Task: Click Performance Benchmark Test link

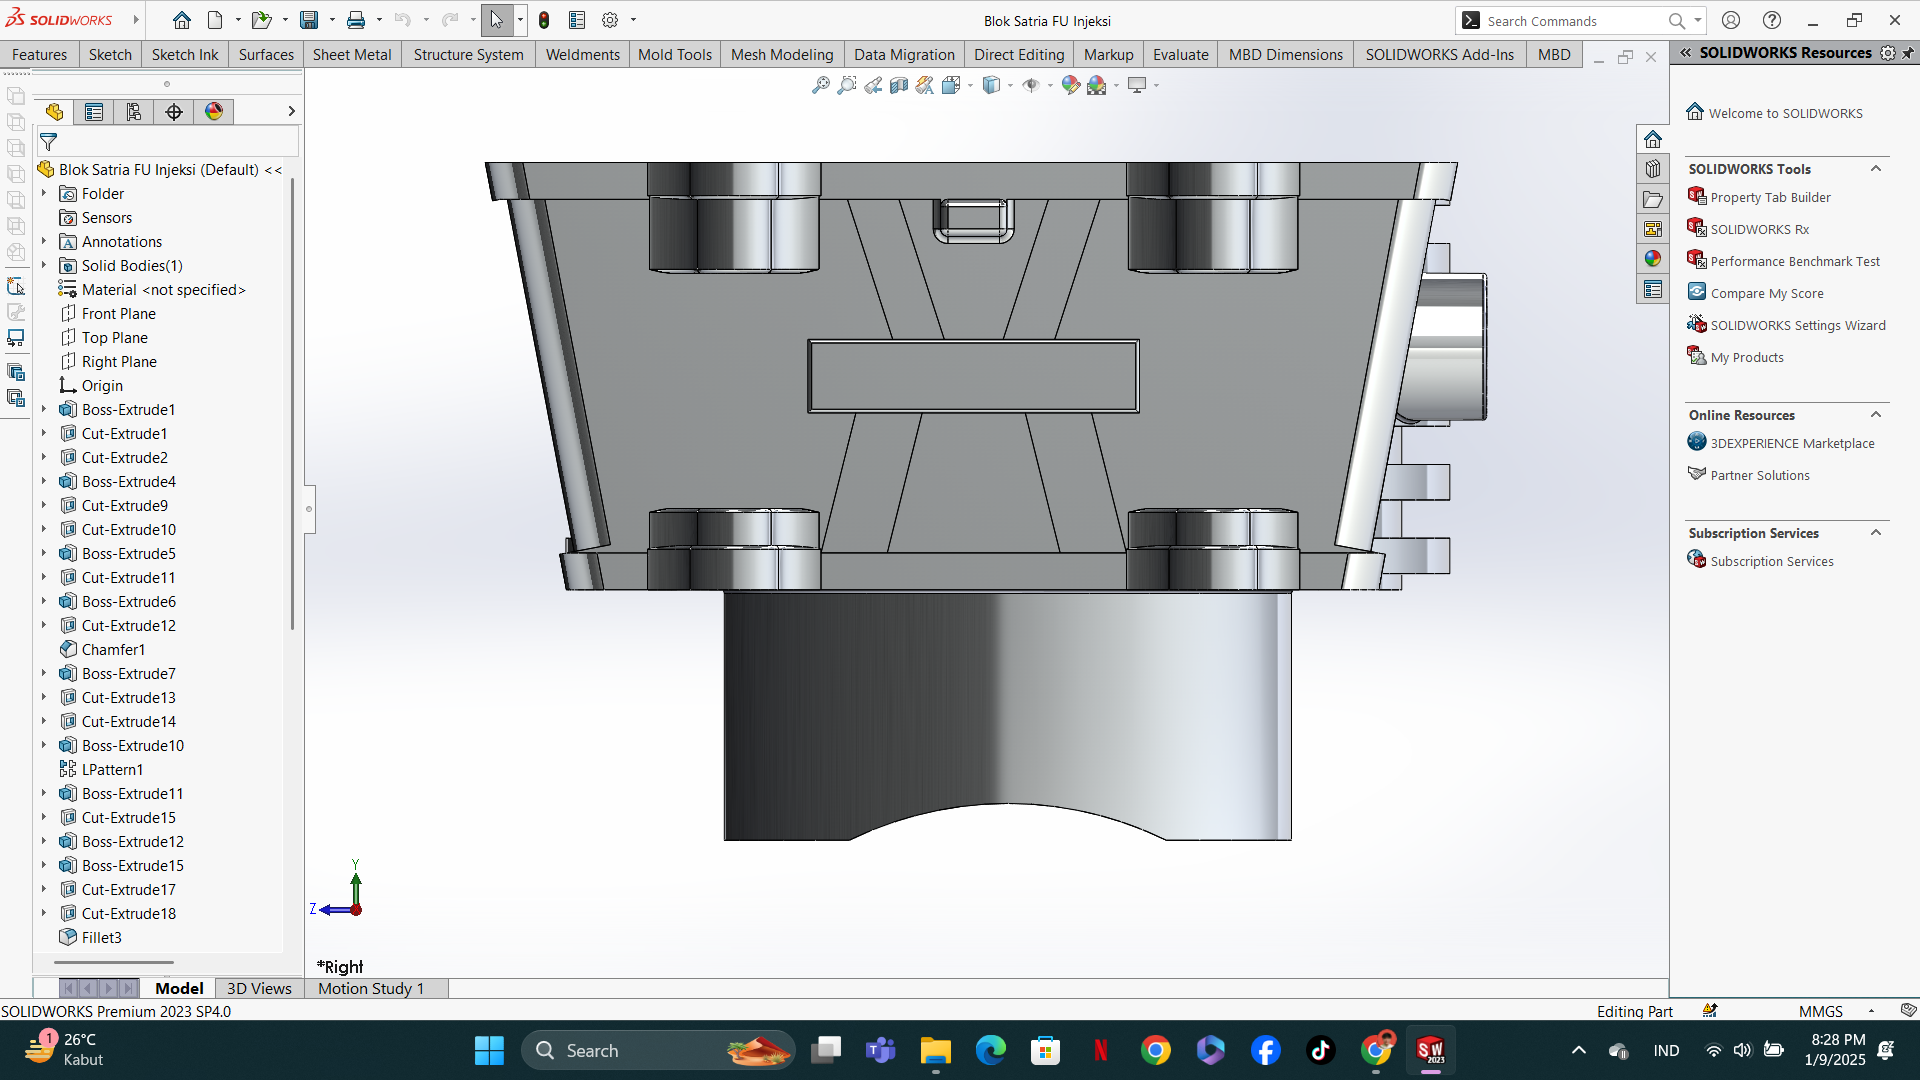Action: (x=1795, y=262)
